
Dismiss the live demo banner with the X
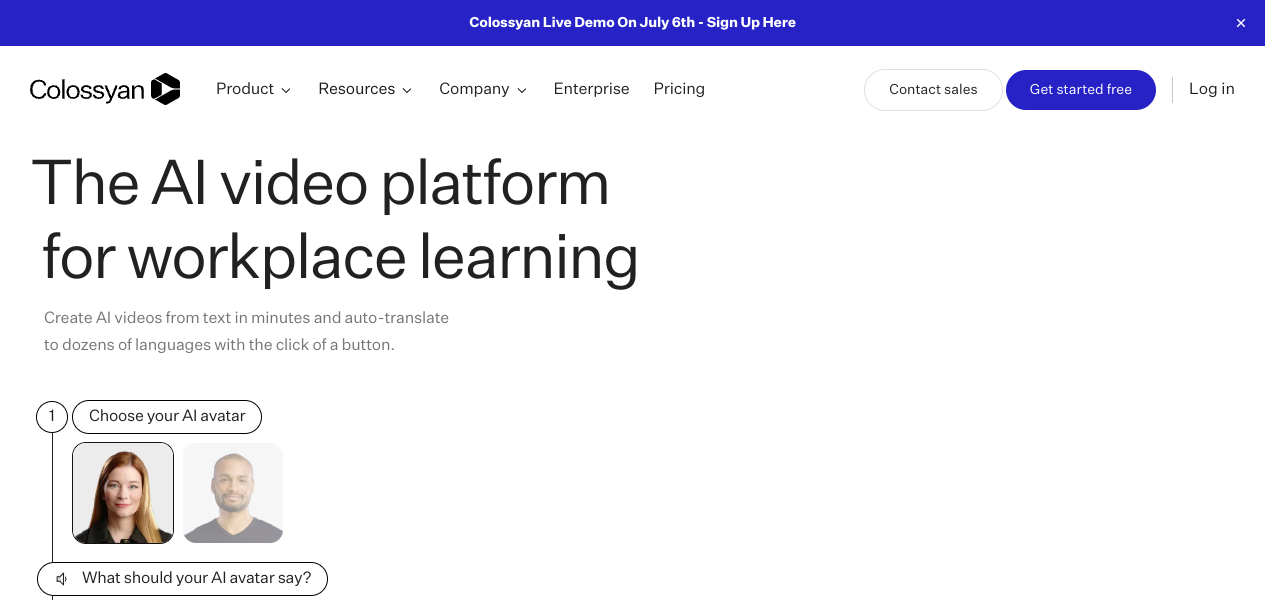point(1241,23)
